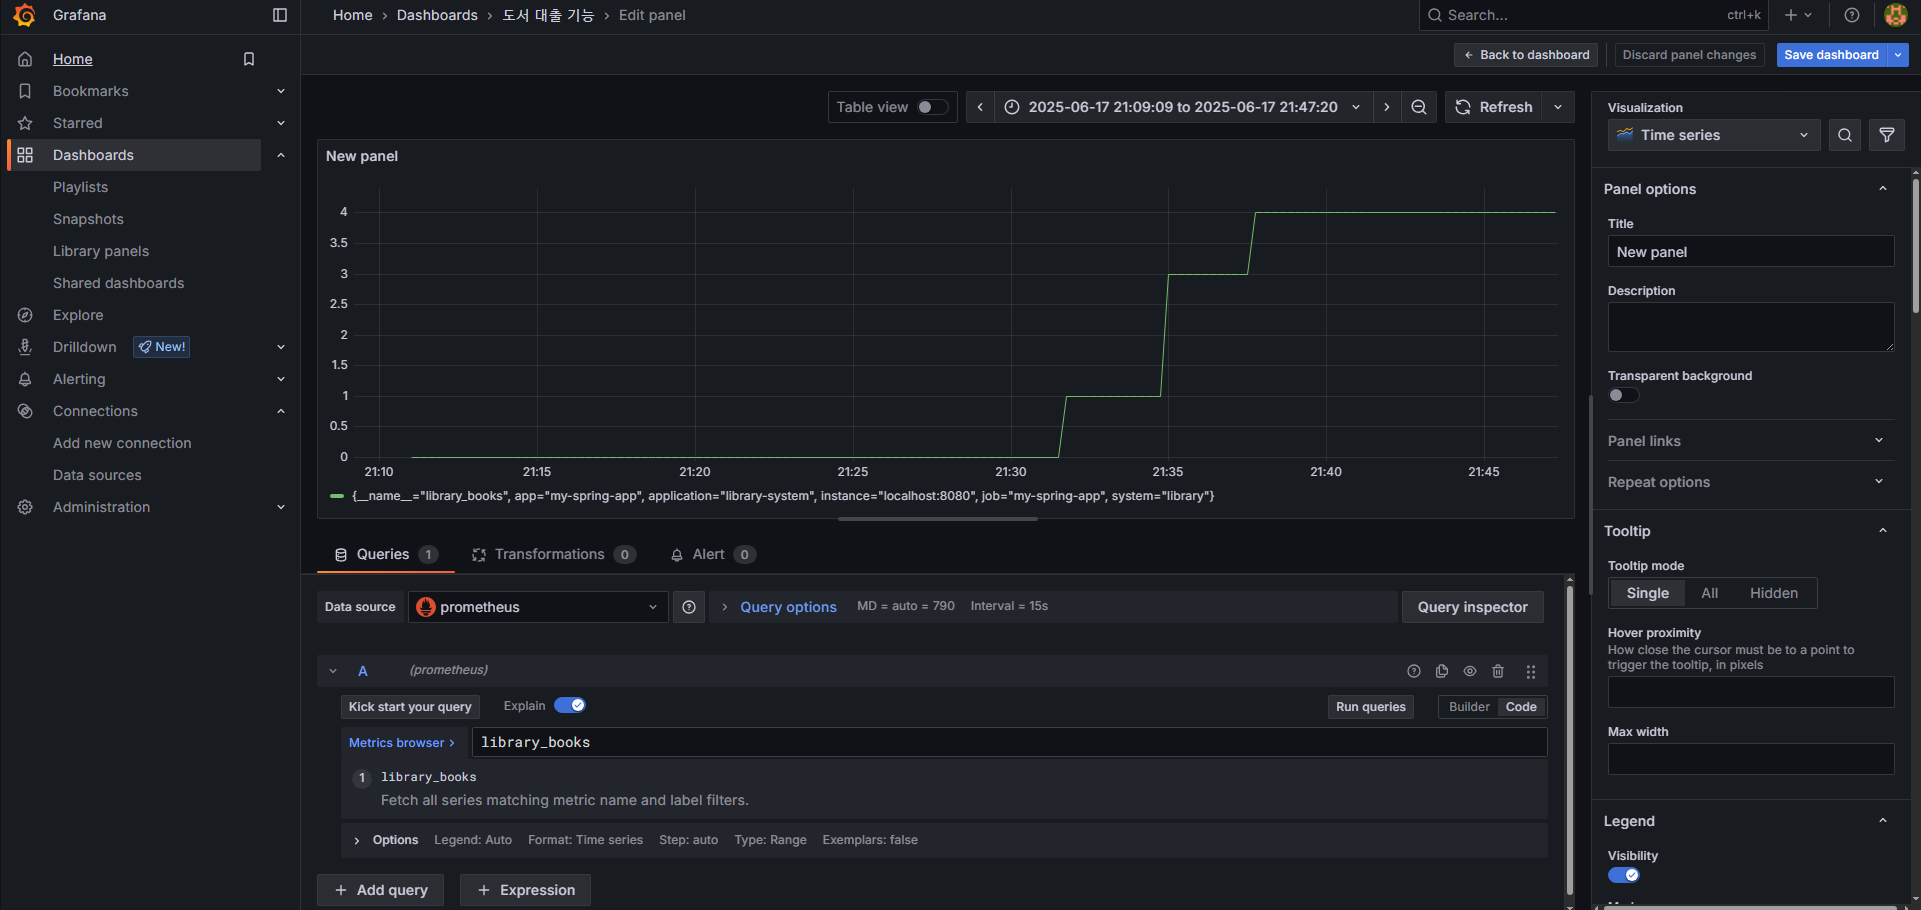Open visualization suggestions filter icon

pos(1887,135)
